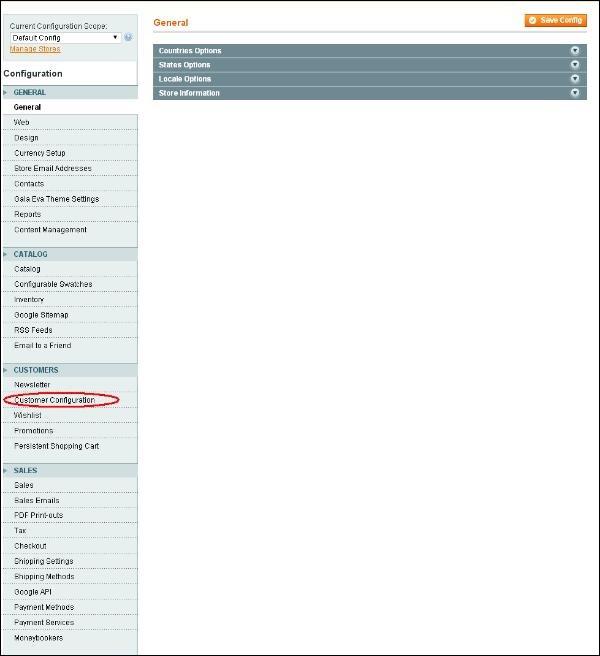Select Configurable Swatches
Image resolution: width=600 pixels, height=656 pixels.
pos(53,284)
